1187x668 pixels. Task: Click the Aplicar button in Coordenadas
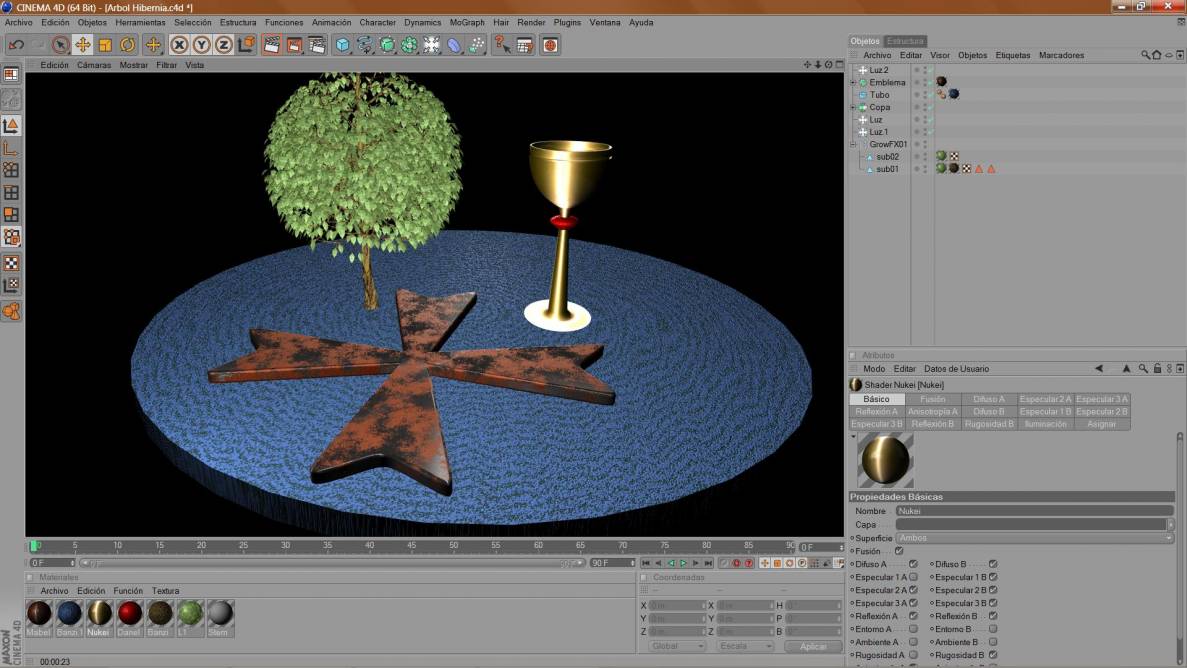(813, 646)
